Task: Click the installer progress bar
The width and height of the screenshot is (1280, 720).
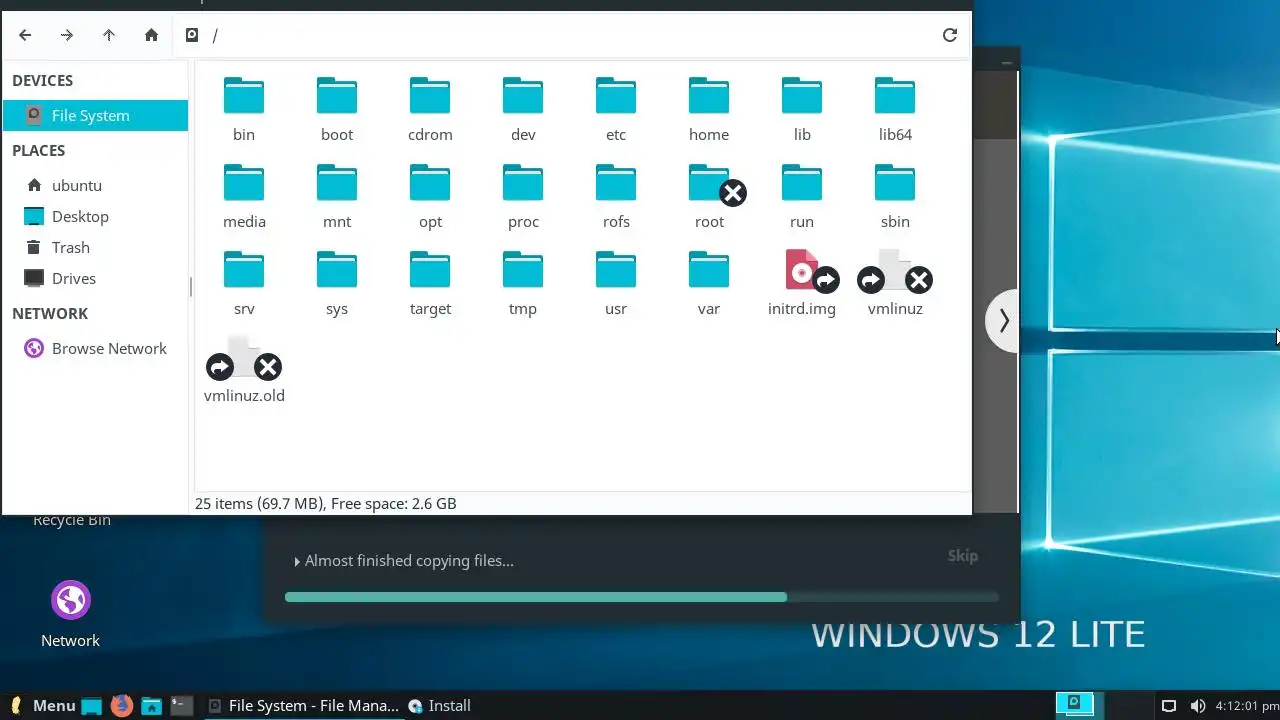Action: click(641, 597)
